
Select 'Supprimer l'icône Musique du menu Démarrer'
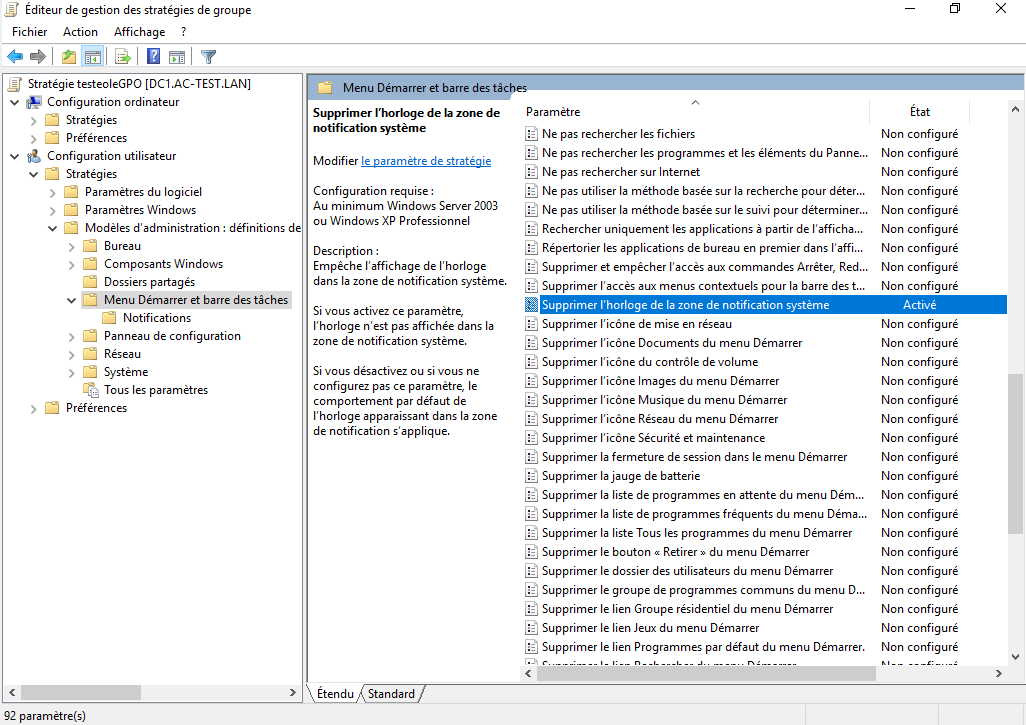pyautogui.click(x=664, y=400)
